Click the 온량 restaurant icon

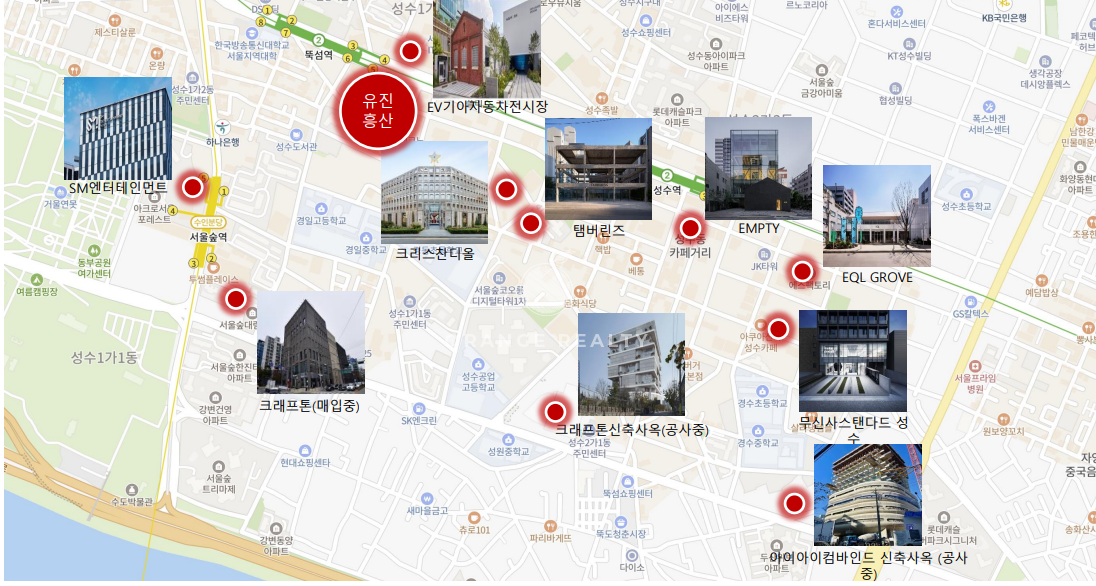[157, 53]
